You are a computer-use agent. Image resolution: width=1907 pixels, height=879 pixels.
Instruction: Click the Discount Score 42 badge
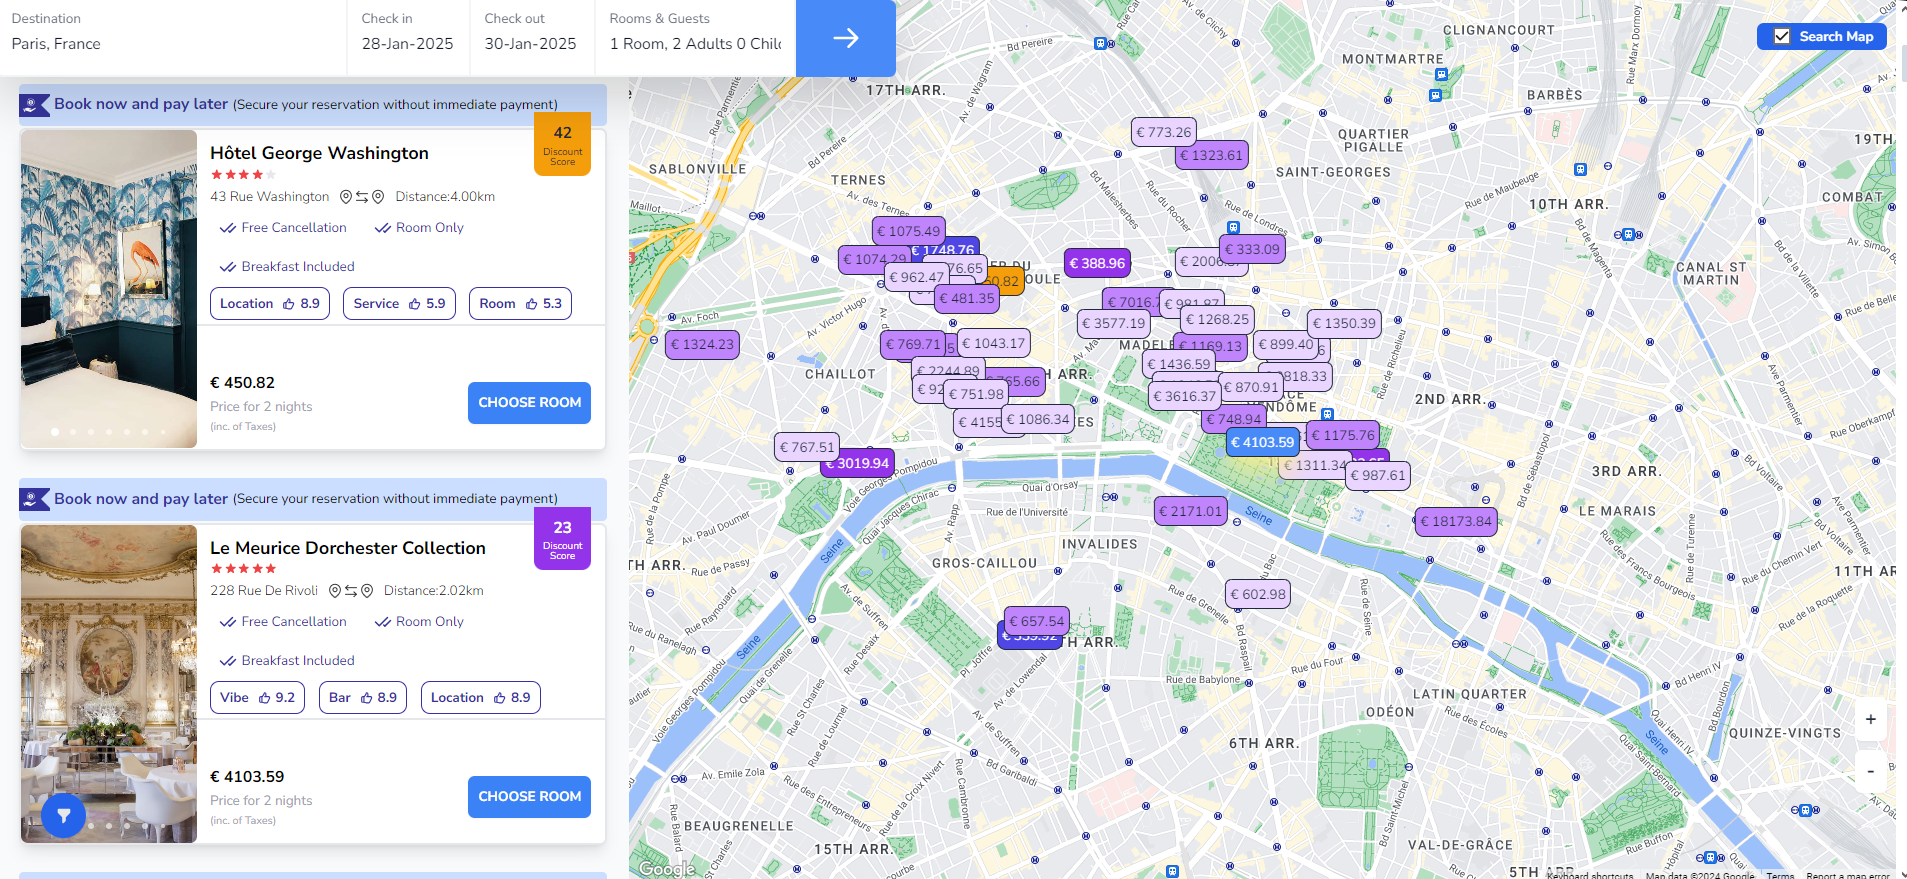pyautogui.click(x=562, y=144)
